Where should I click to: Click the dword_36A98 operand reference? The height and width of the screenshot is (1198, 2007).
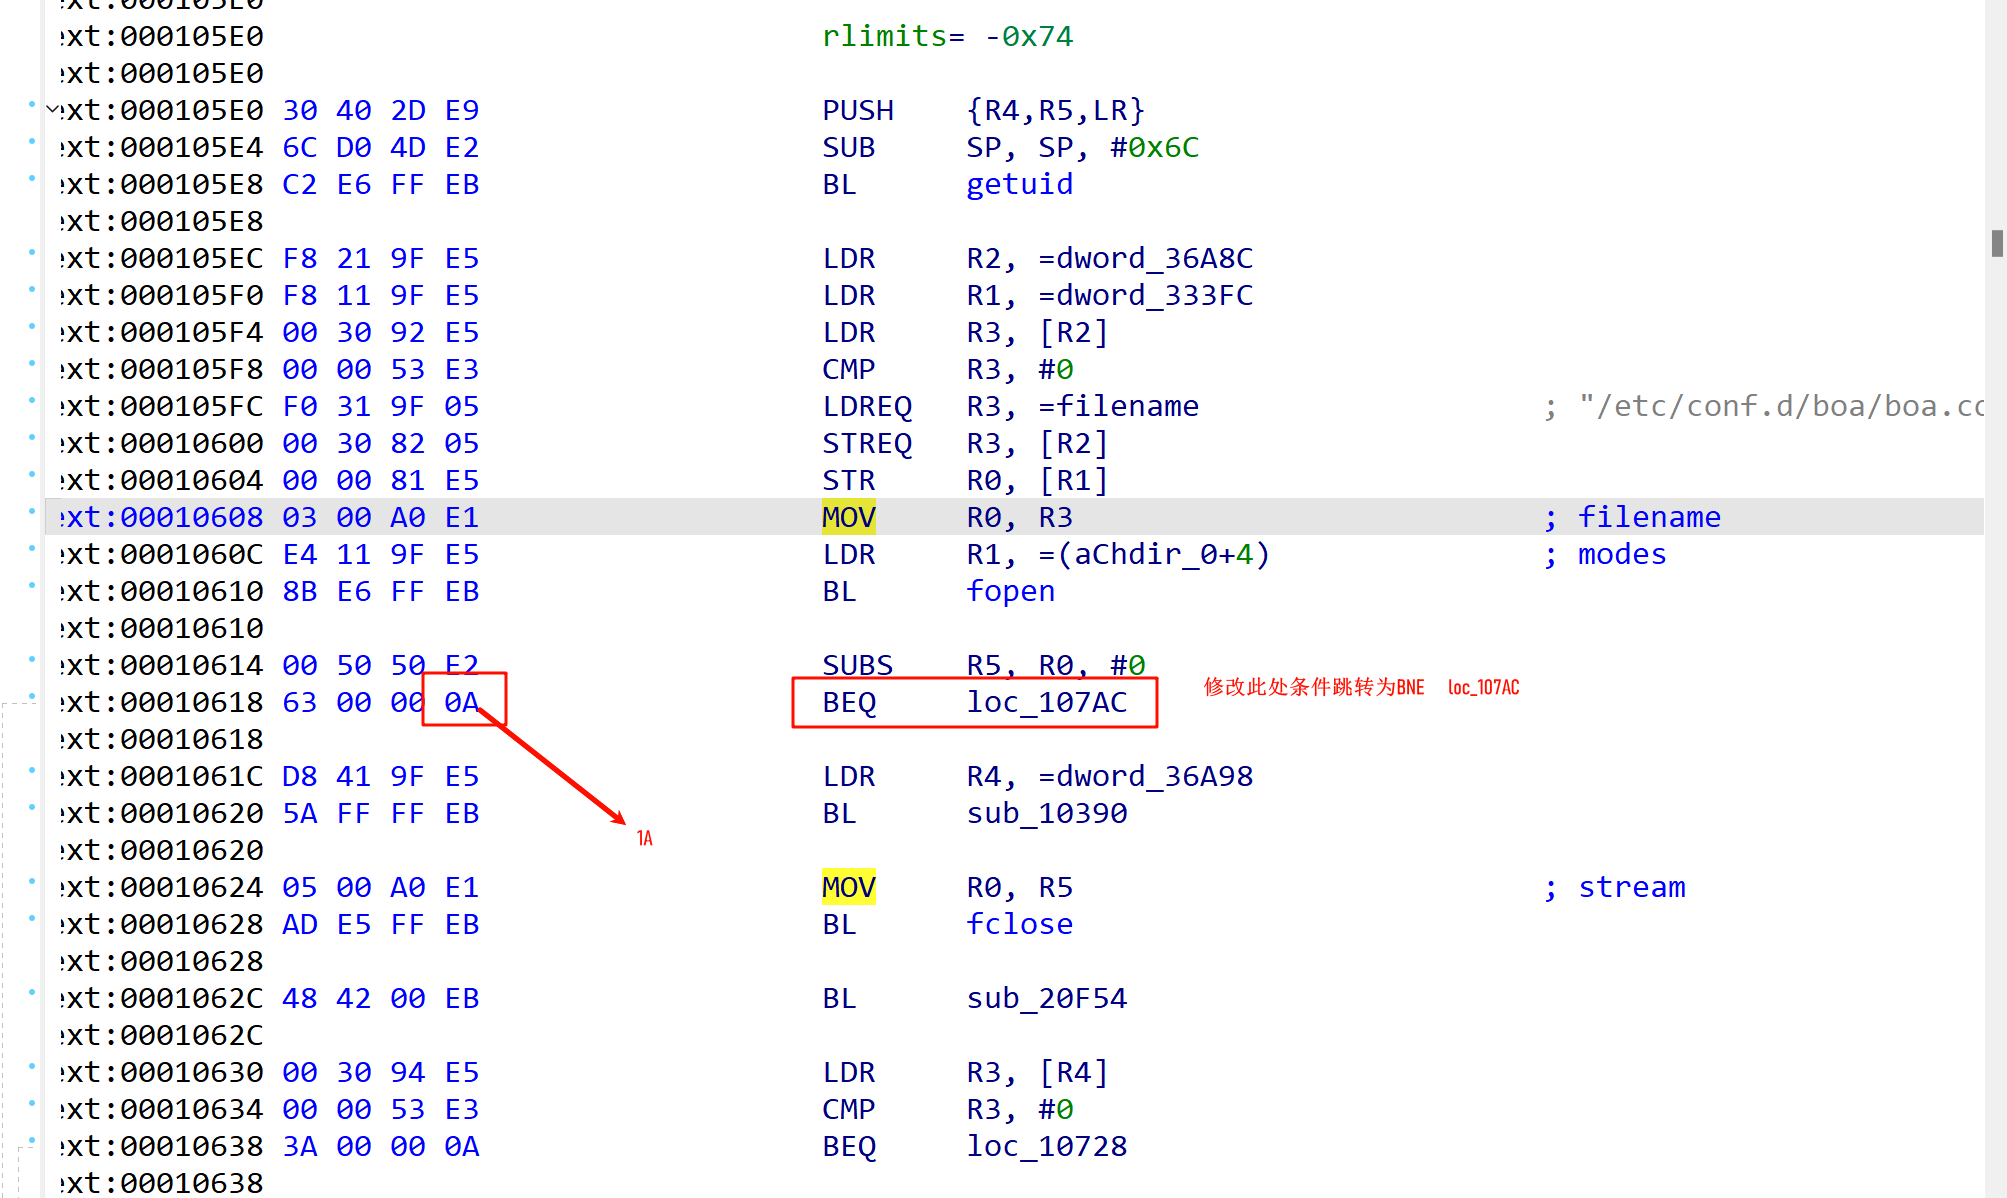[1154, 777]
